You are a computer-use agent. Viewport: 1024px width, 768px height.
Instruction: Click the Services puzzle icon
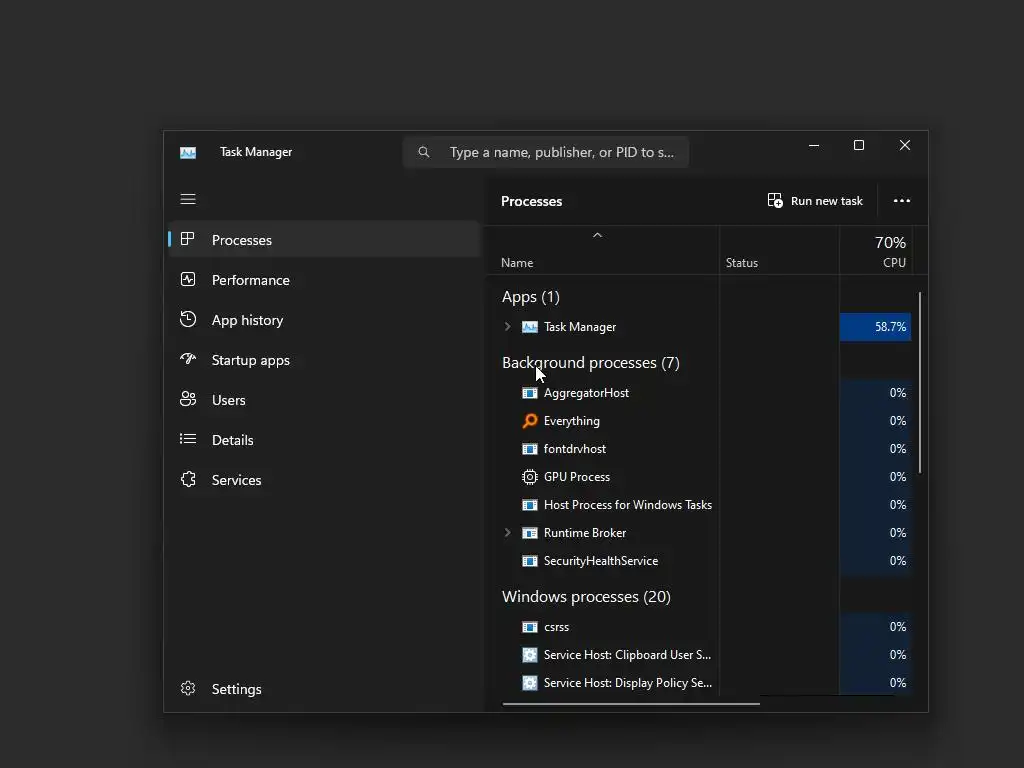point(188,479)
